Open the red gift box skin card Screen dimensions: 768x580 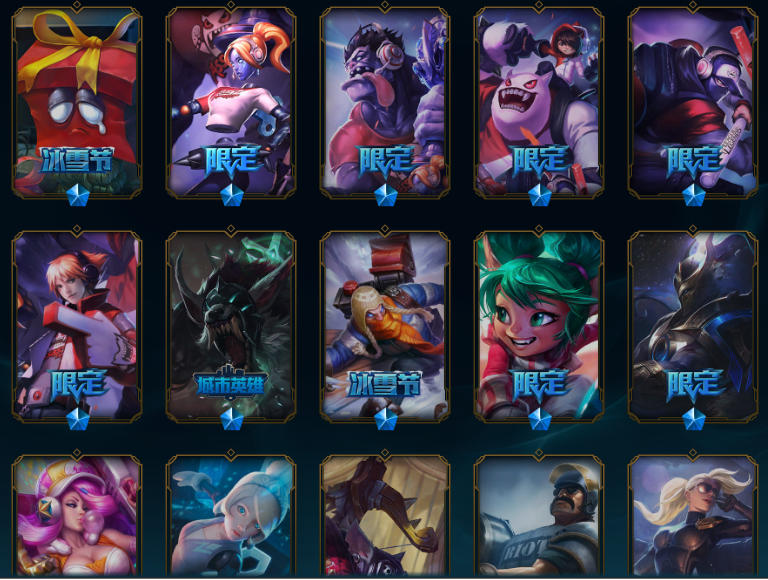pos(77,102)
